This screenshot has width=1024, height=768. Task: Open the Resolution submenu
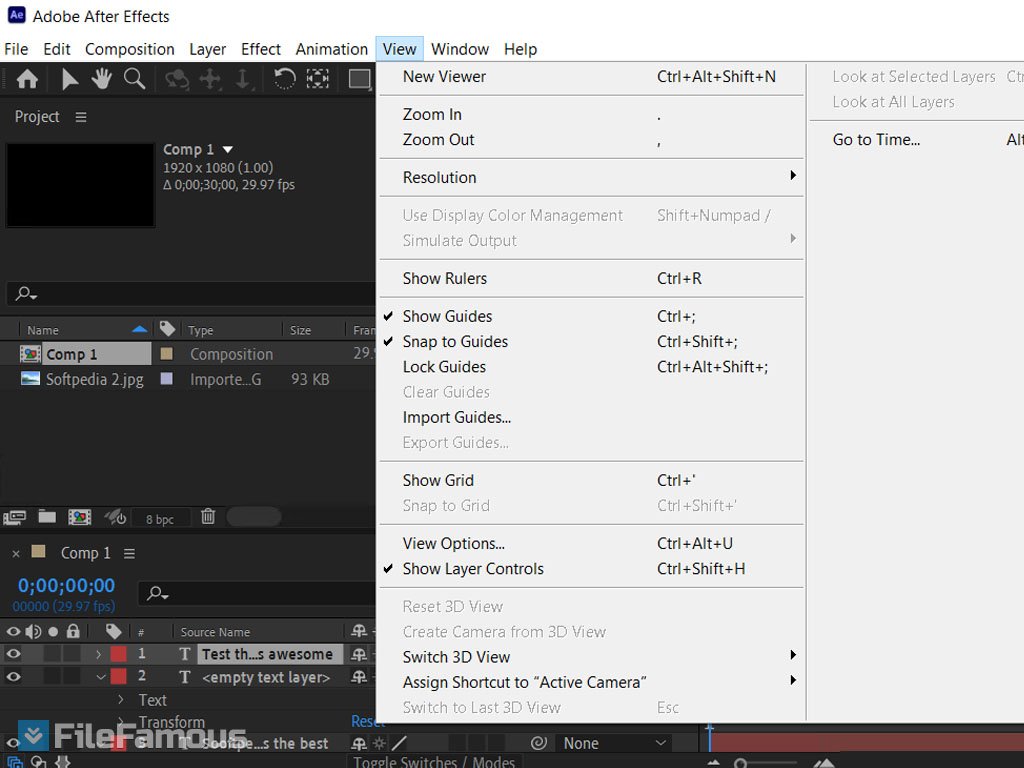tap(591, 178)
